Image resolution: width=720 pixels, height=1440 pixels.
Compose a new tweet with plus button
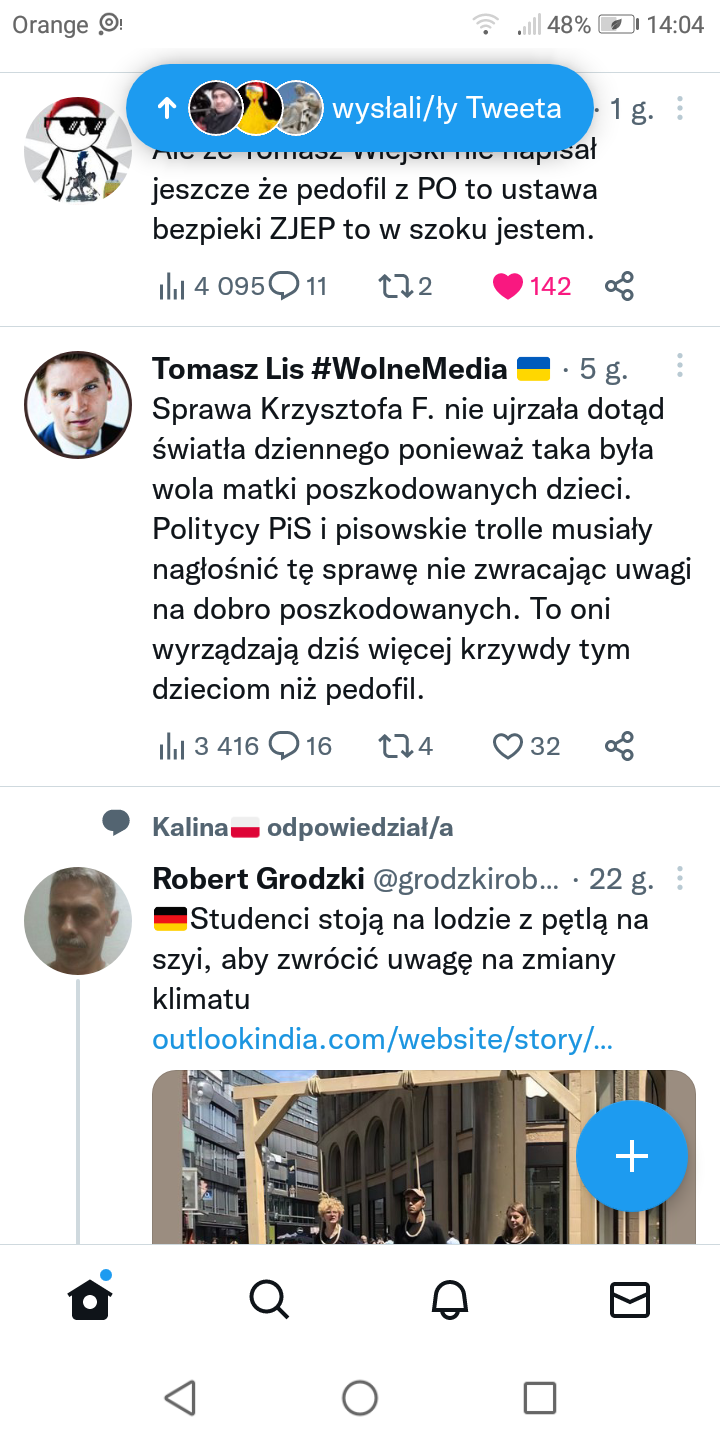click(x=632, y=1156)
